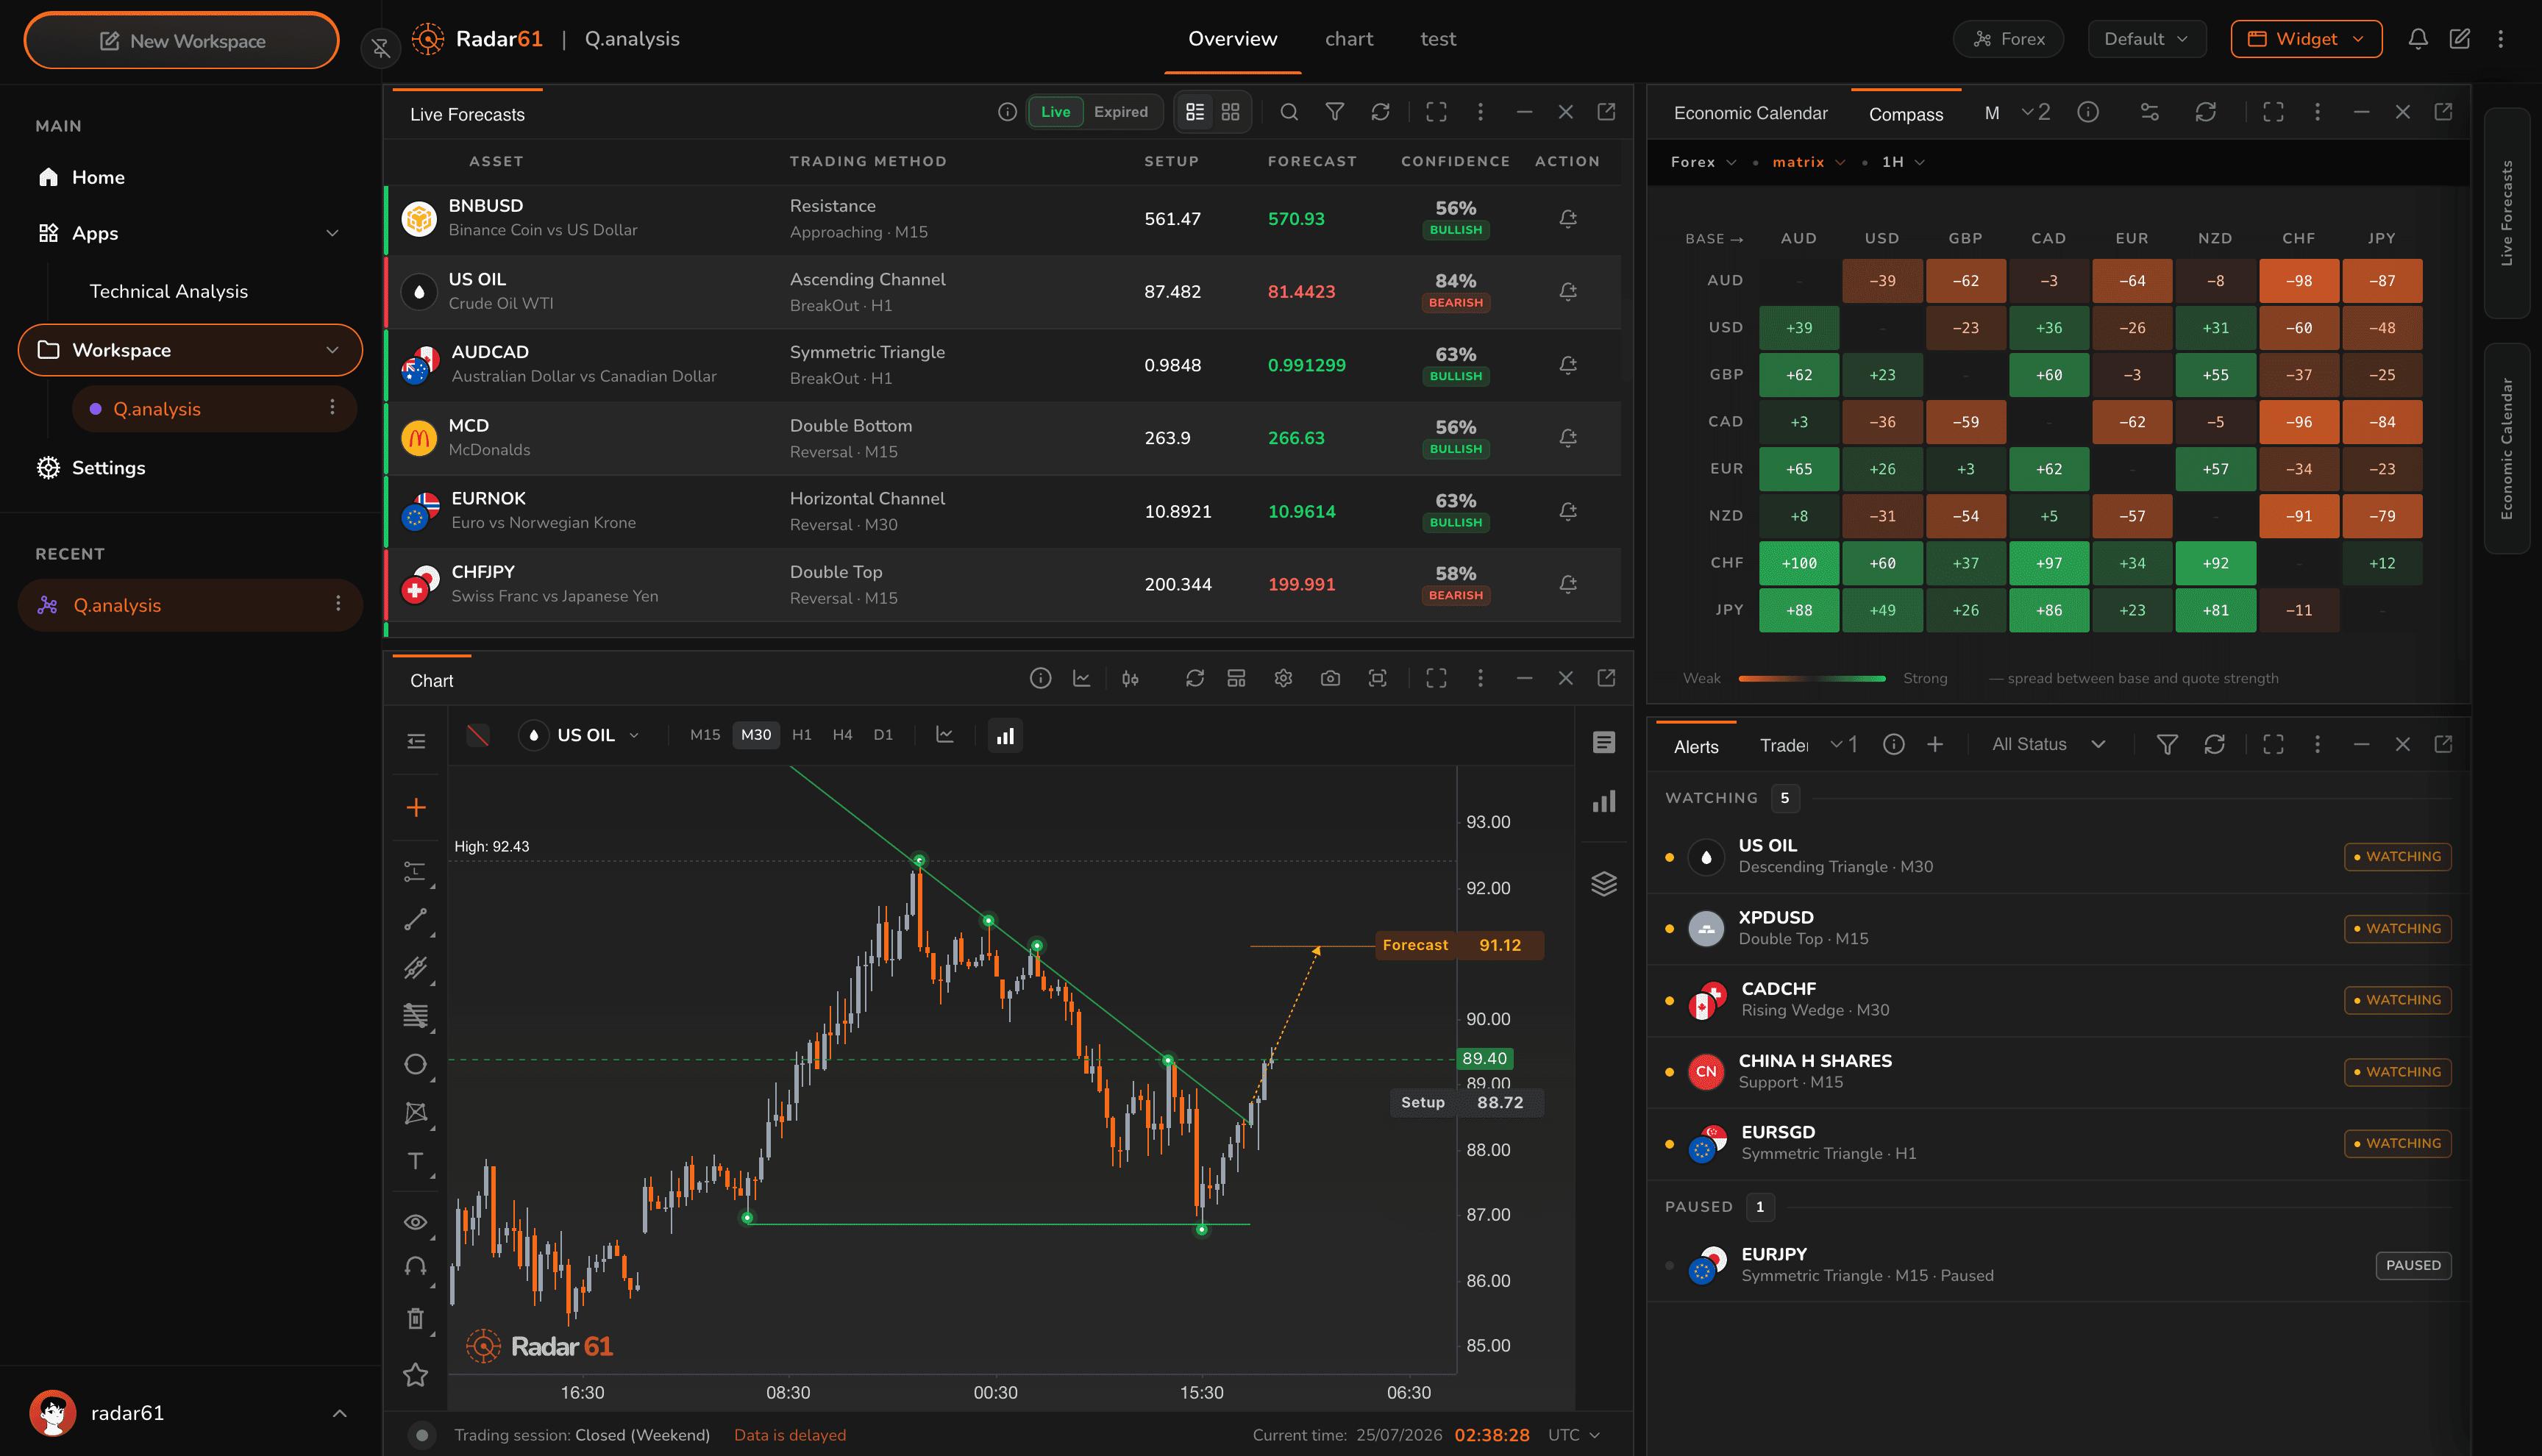Set alert bell for CHFJPY row

1568,584
